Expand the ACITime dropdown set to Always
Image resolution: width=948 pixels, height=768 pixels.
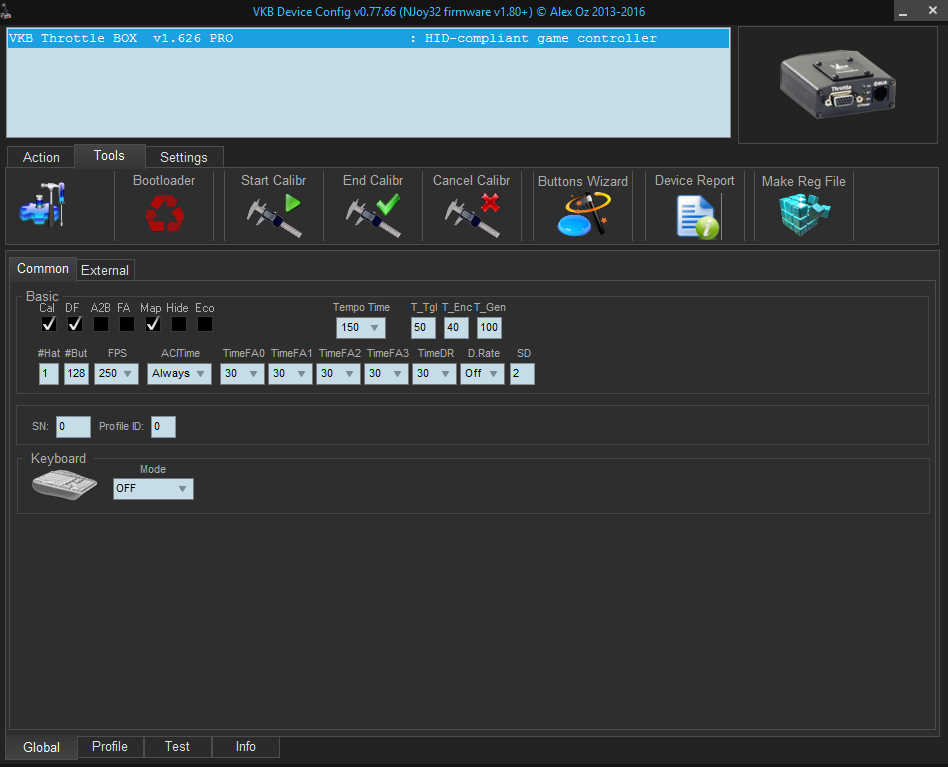click(x=179, y=374)
